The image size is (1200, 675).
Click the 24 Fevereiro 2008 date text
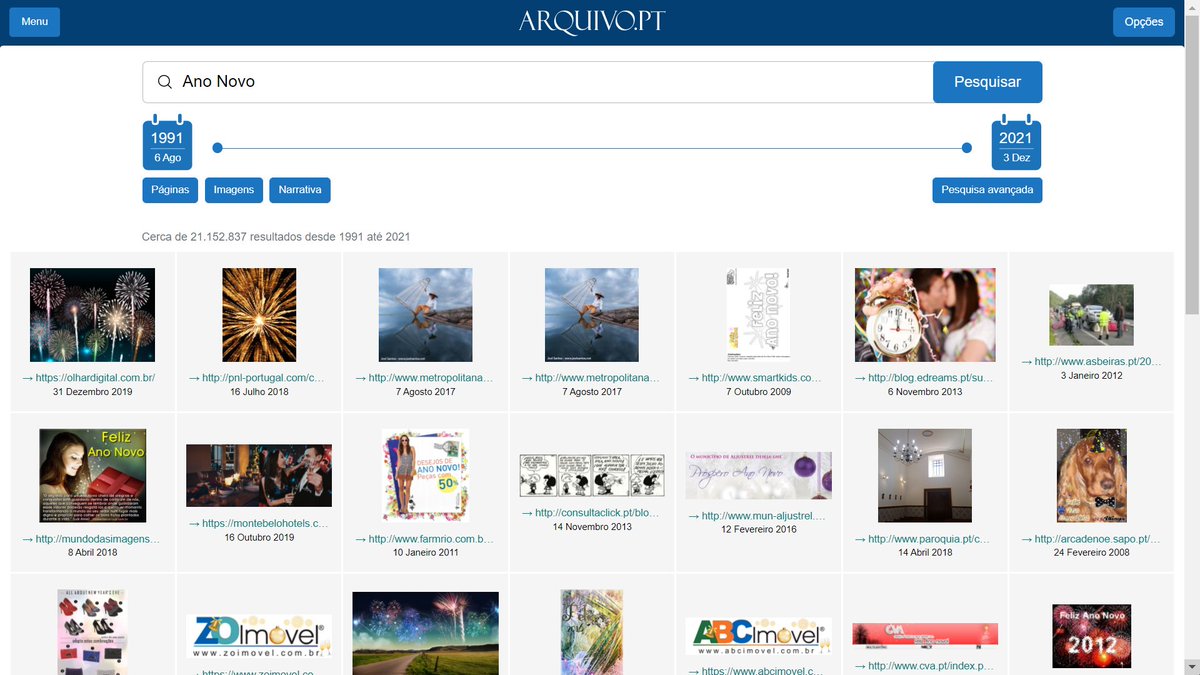click(1091, 552)
